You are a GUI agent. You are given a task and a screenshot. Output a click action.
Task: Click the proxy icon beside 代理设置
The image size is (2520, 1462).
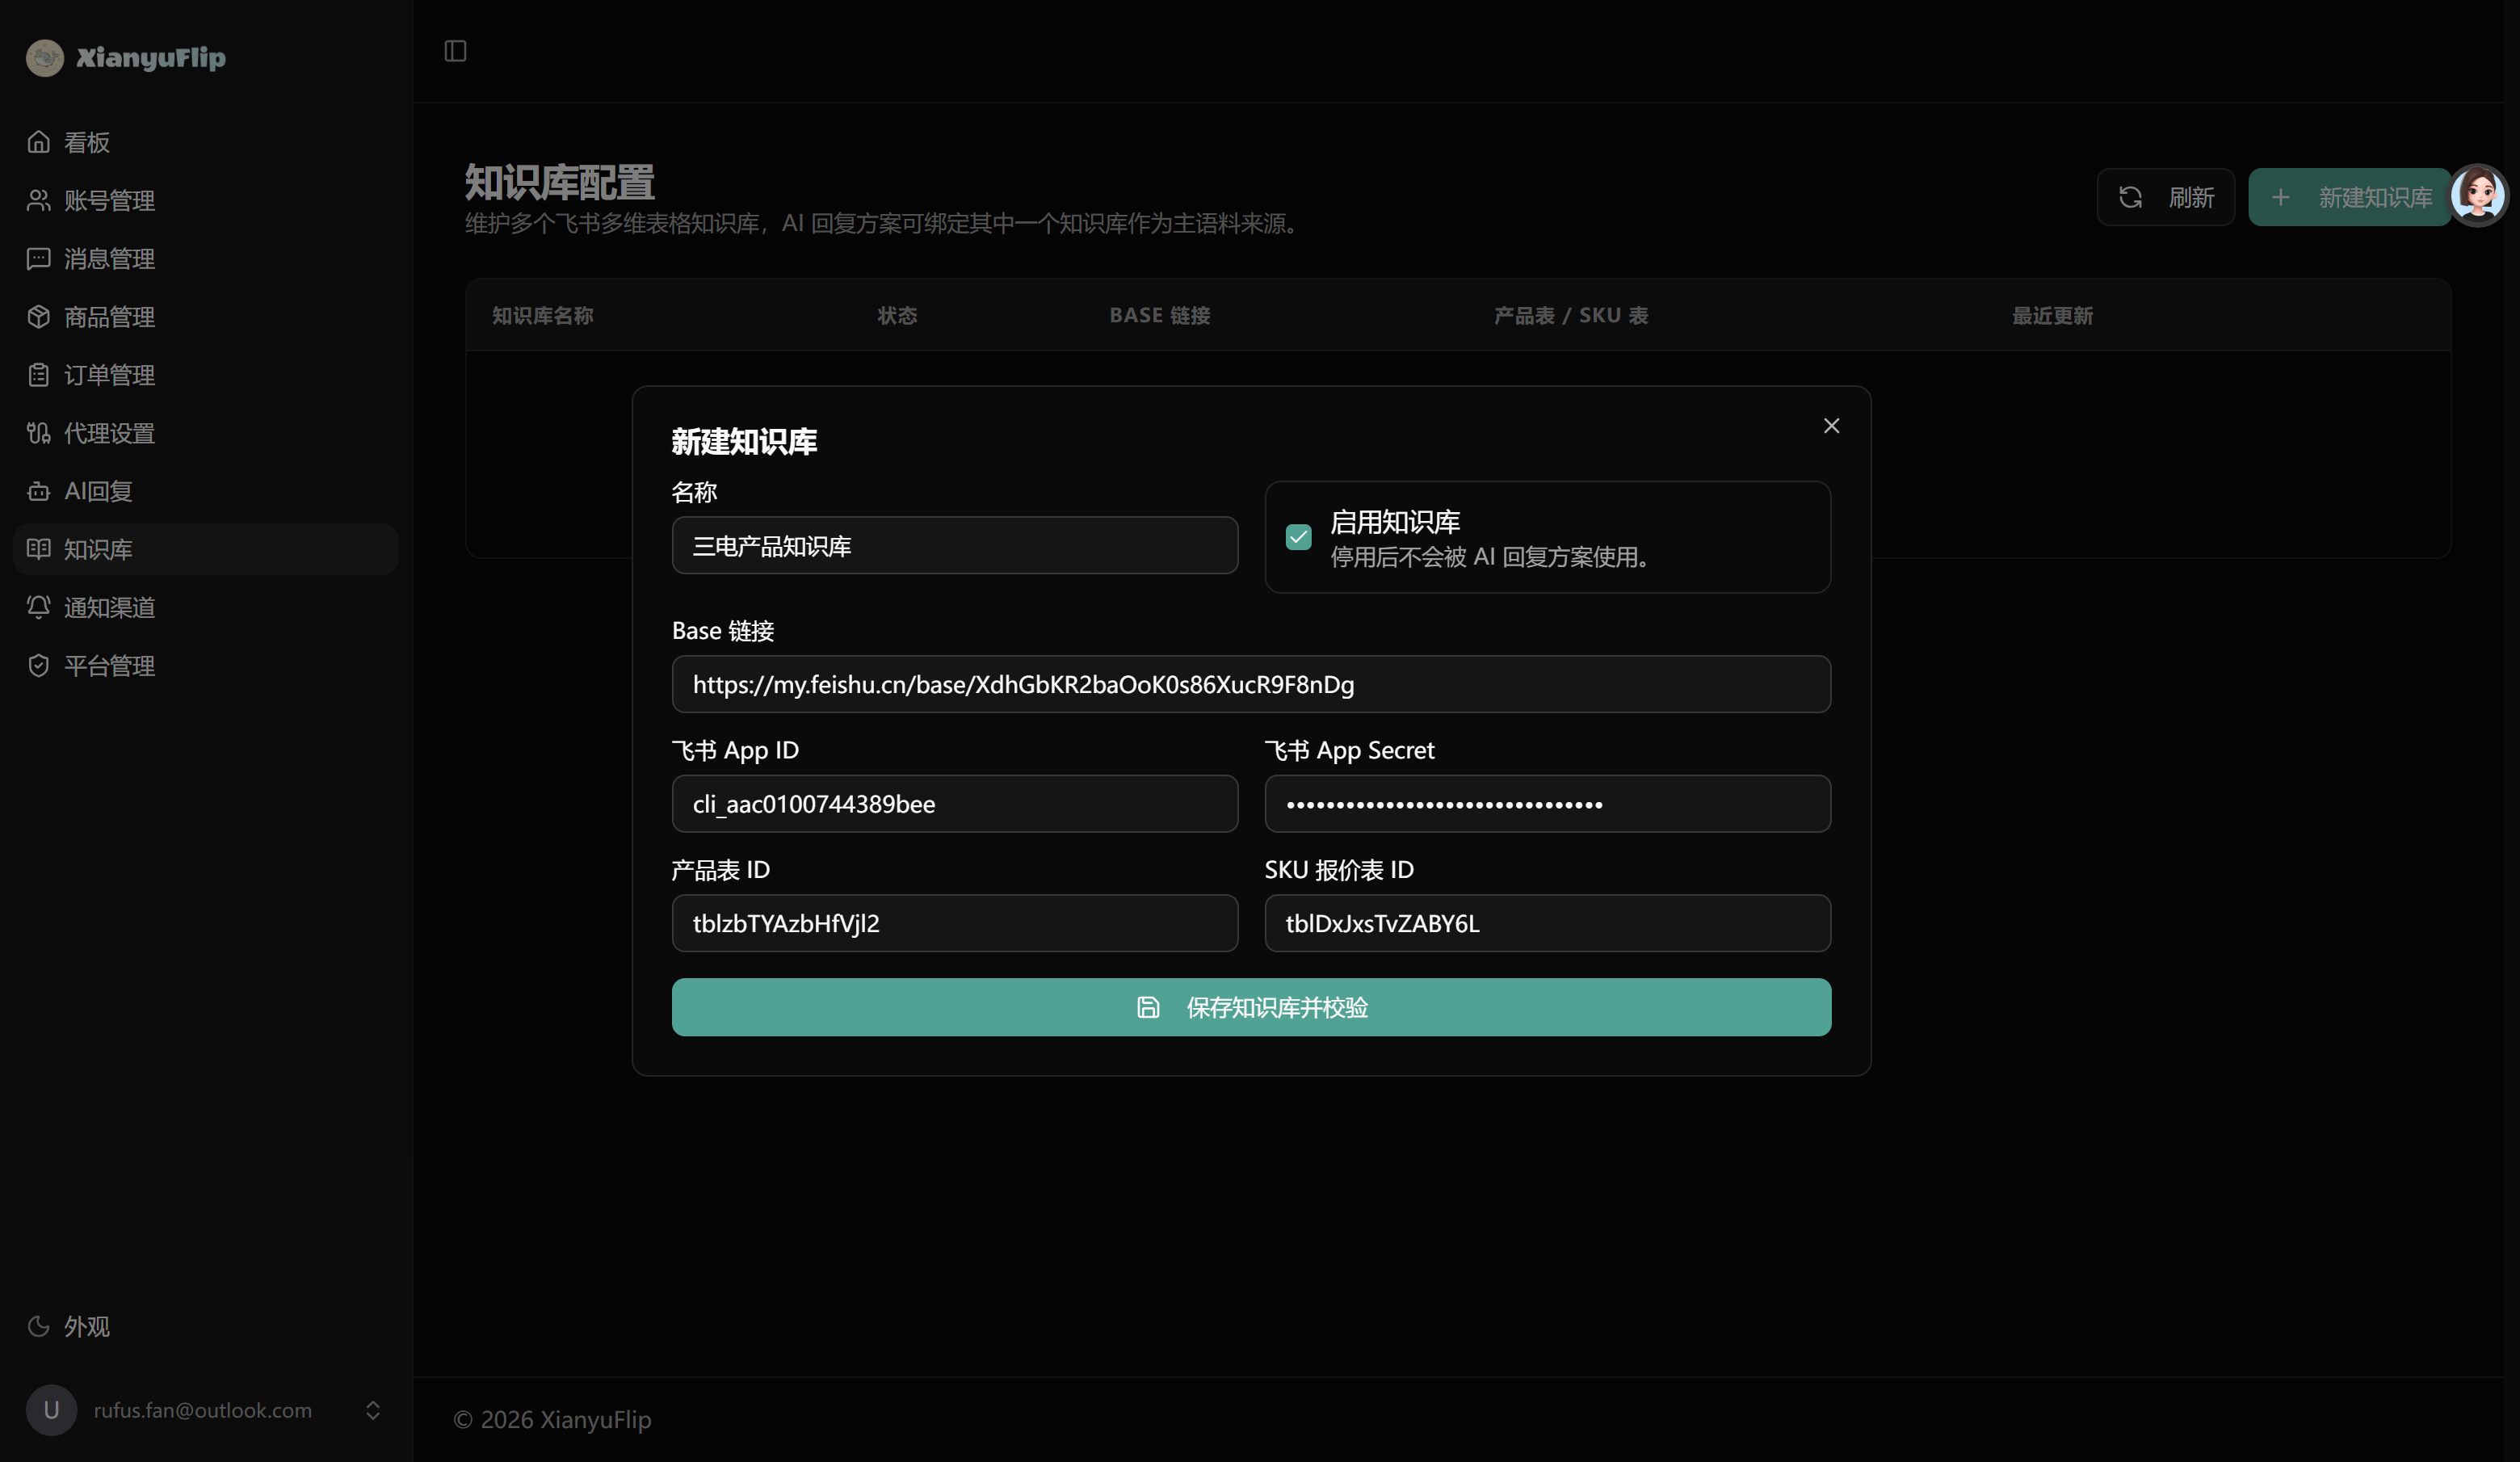point(39,433)
